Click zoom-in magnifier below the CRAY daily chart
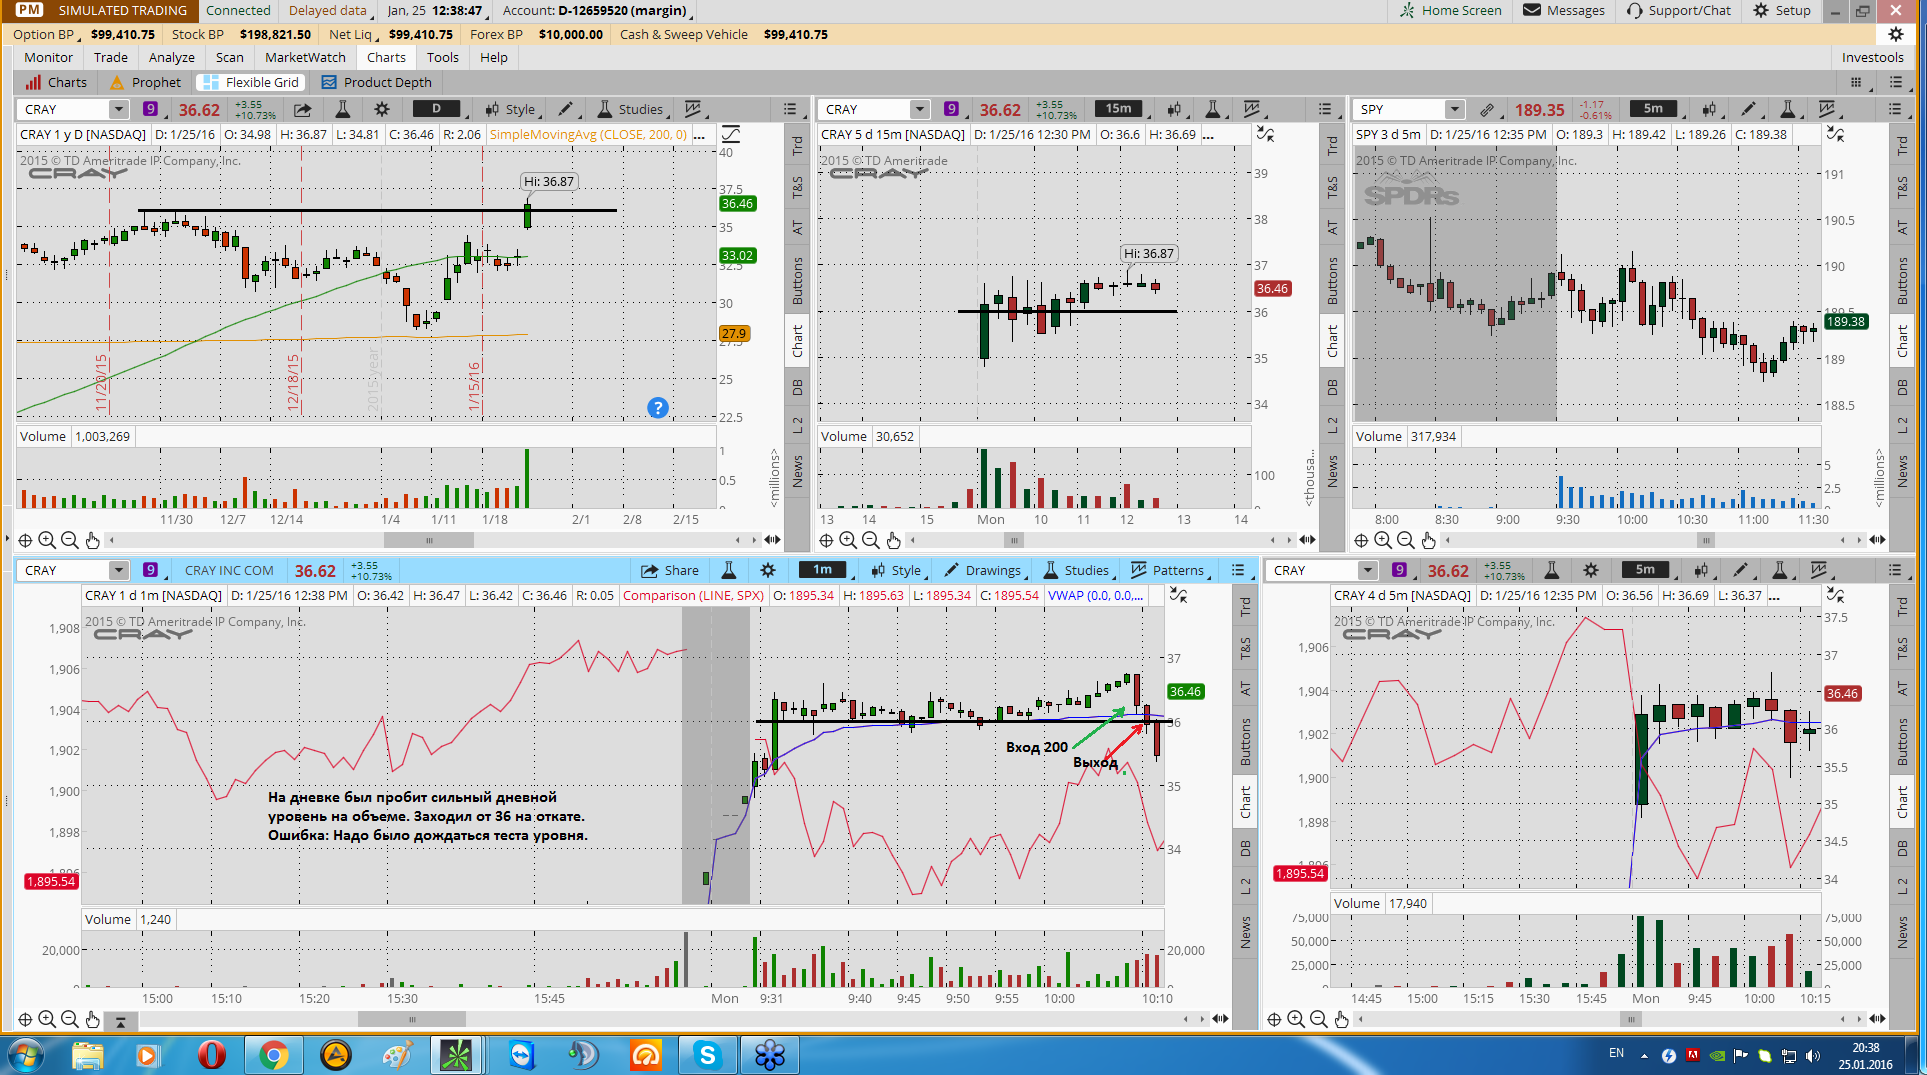This screenshot has width=1927, height=1075. click(47, 540)
